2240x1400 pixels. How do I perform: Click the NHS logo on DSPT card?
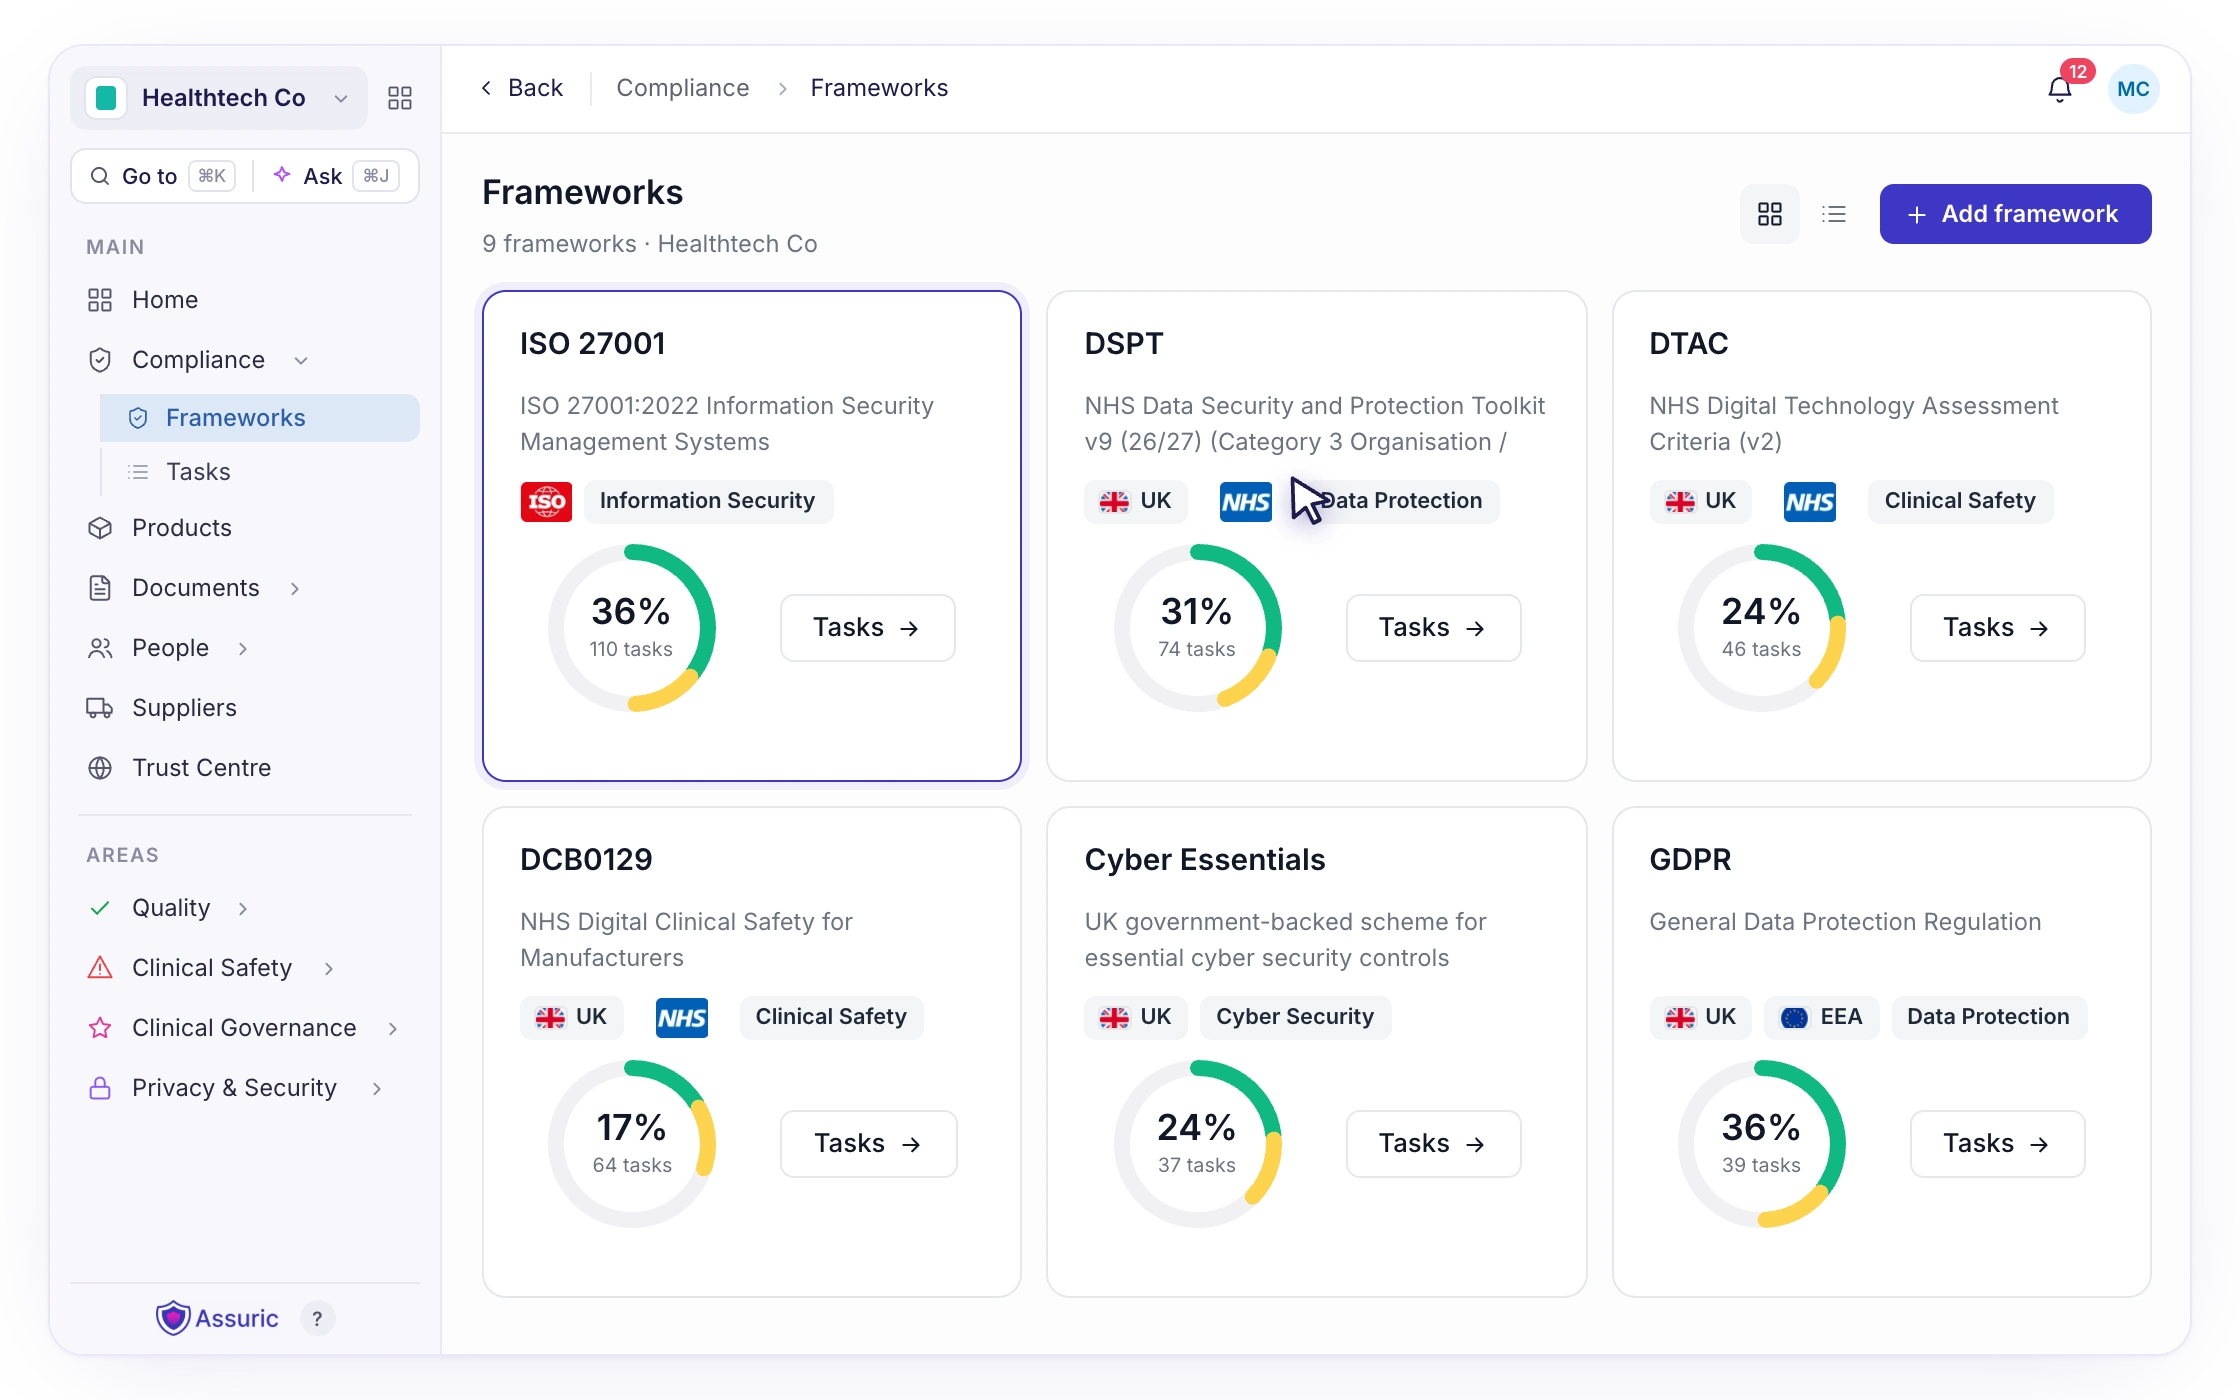[x=1246, y=501]
